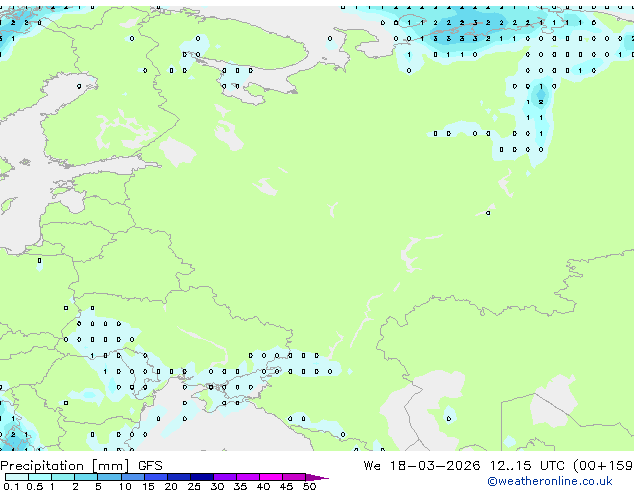Click the legend value '10'

[x=125, y=486]
